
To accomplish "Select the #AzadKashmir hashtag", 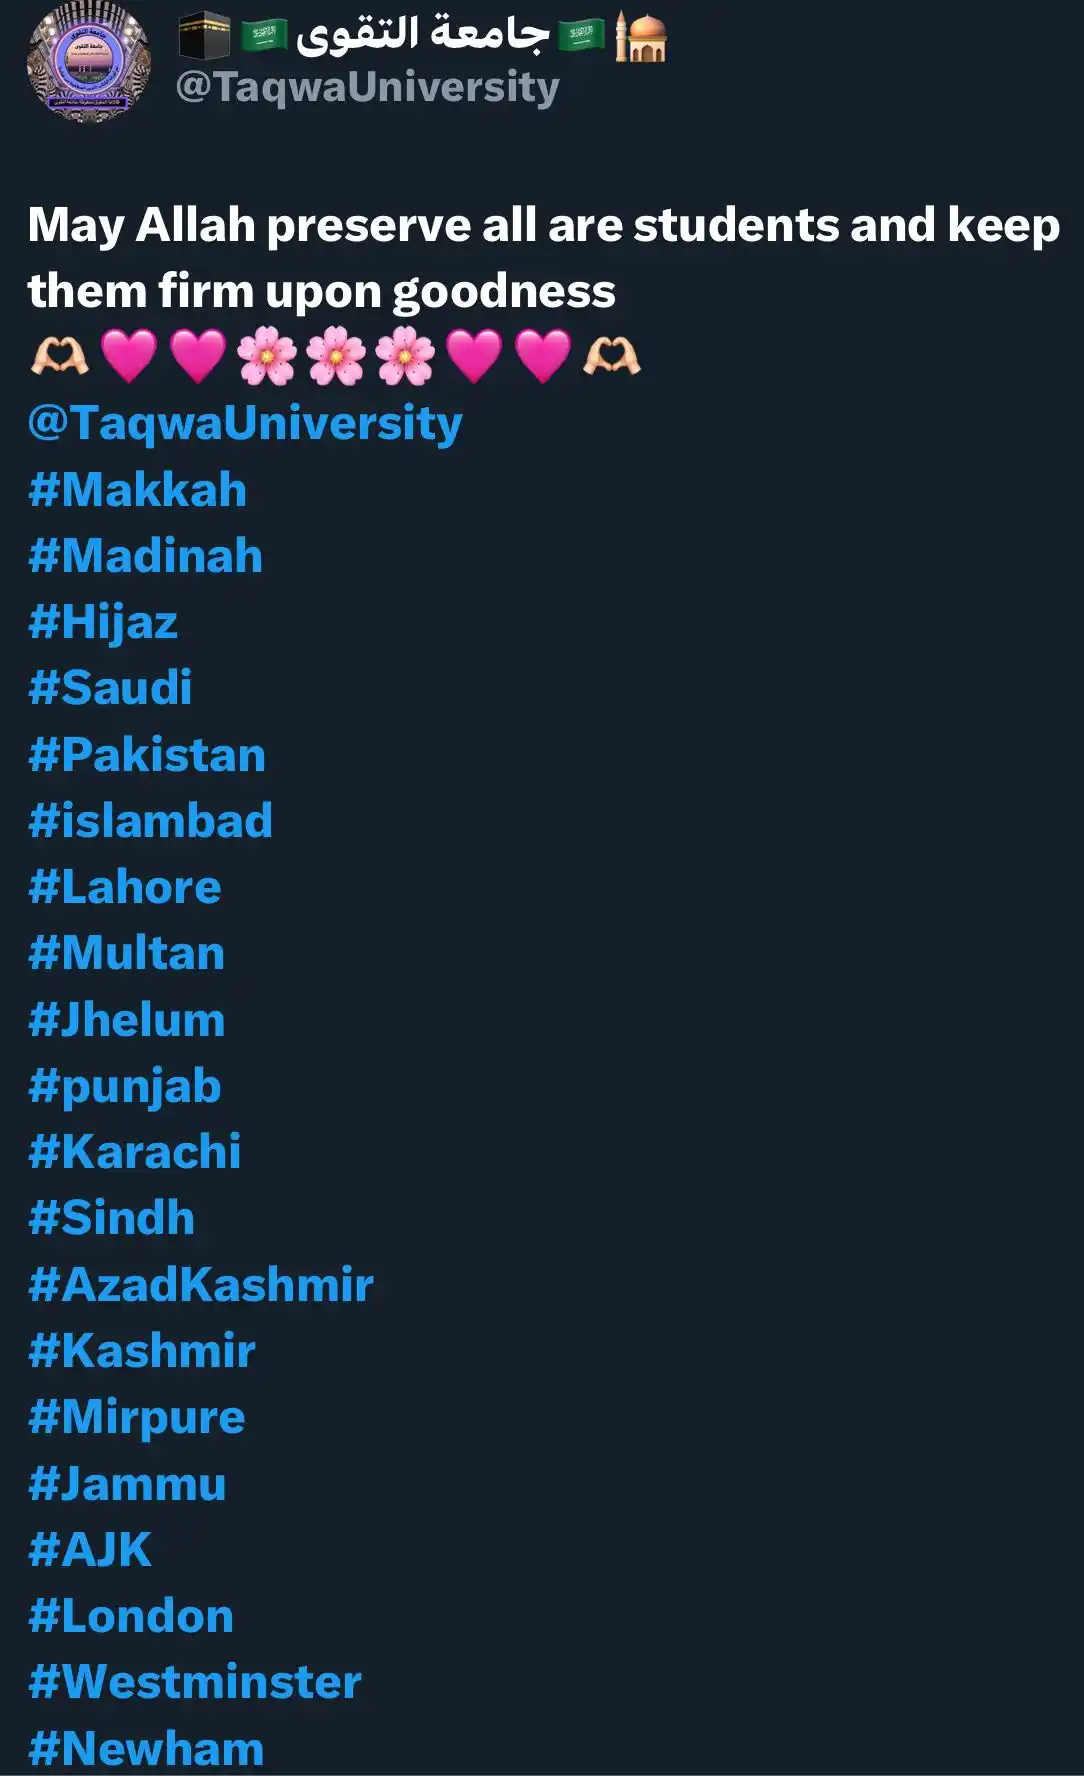I will click(201, 1285).
